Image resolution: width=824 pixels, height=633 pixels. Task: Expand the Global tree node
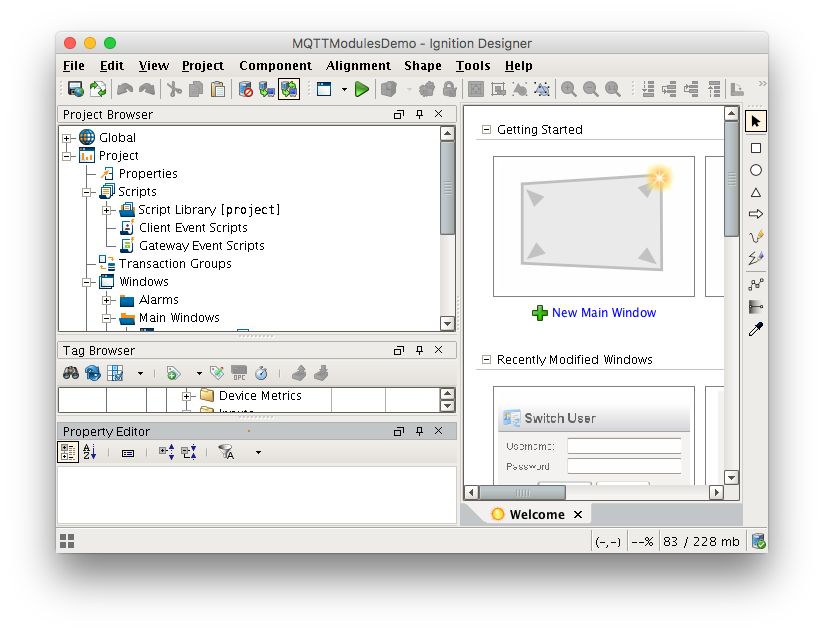(67, 139)
